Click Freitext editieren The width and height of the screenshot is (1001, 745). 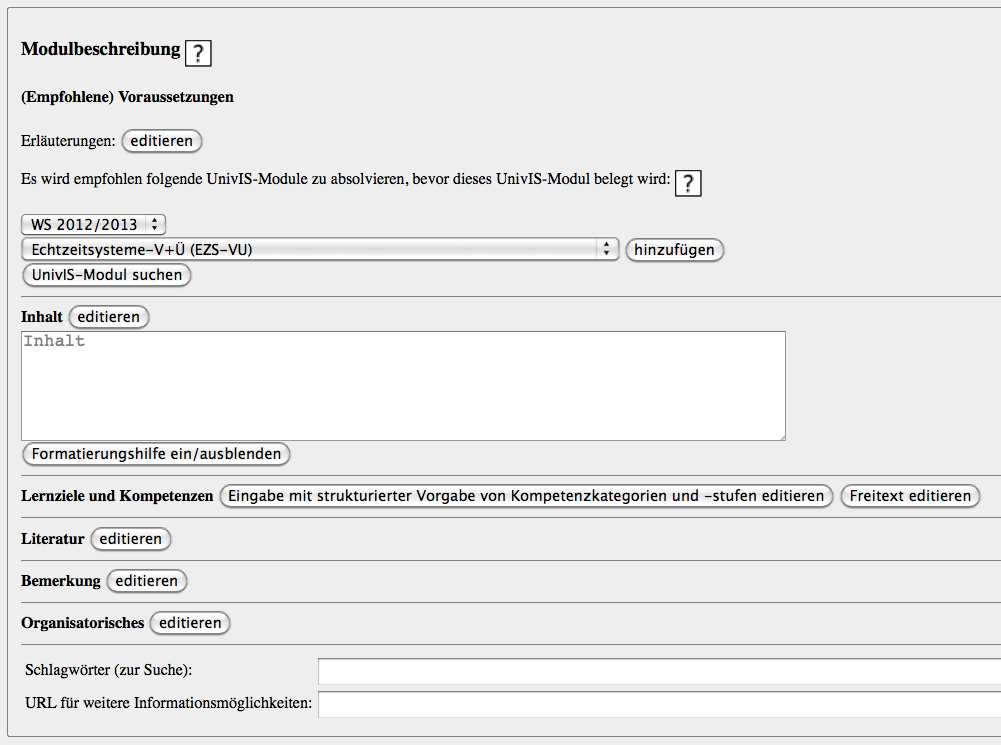[x=909, y=496]
